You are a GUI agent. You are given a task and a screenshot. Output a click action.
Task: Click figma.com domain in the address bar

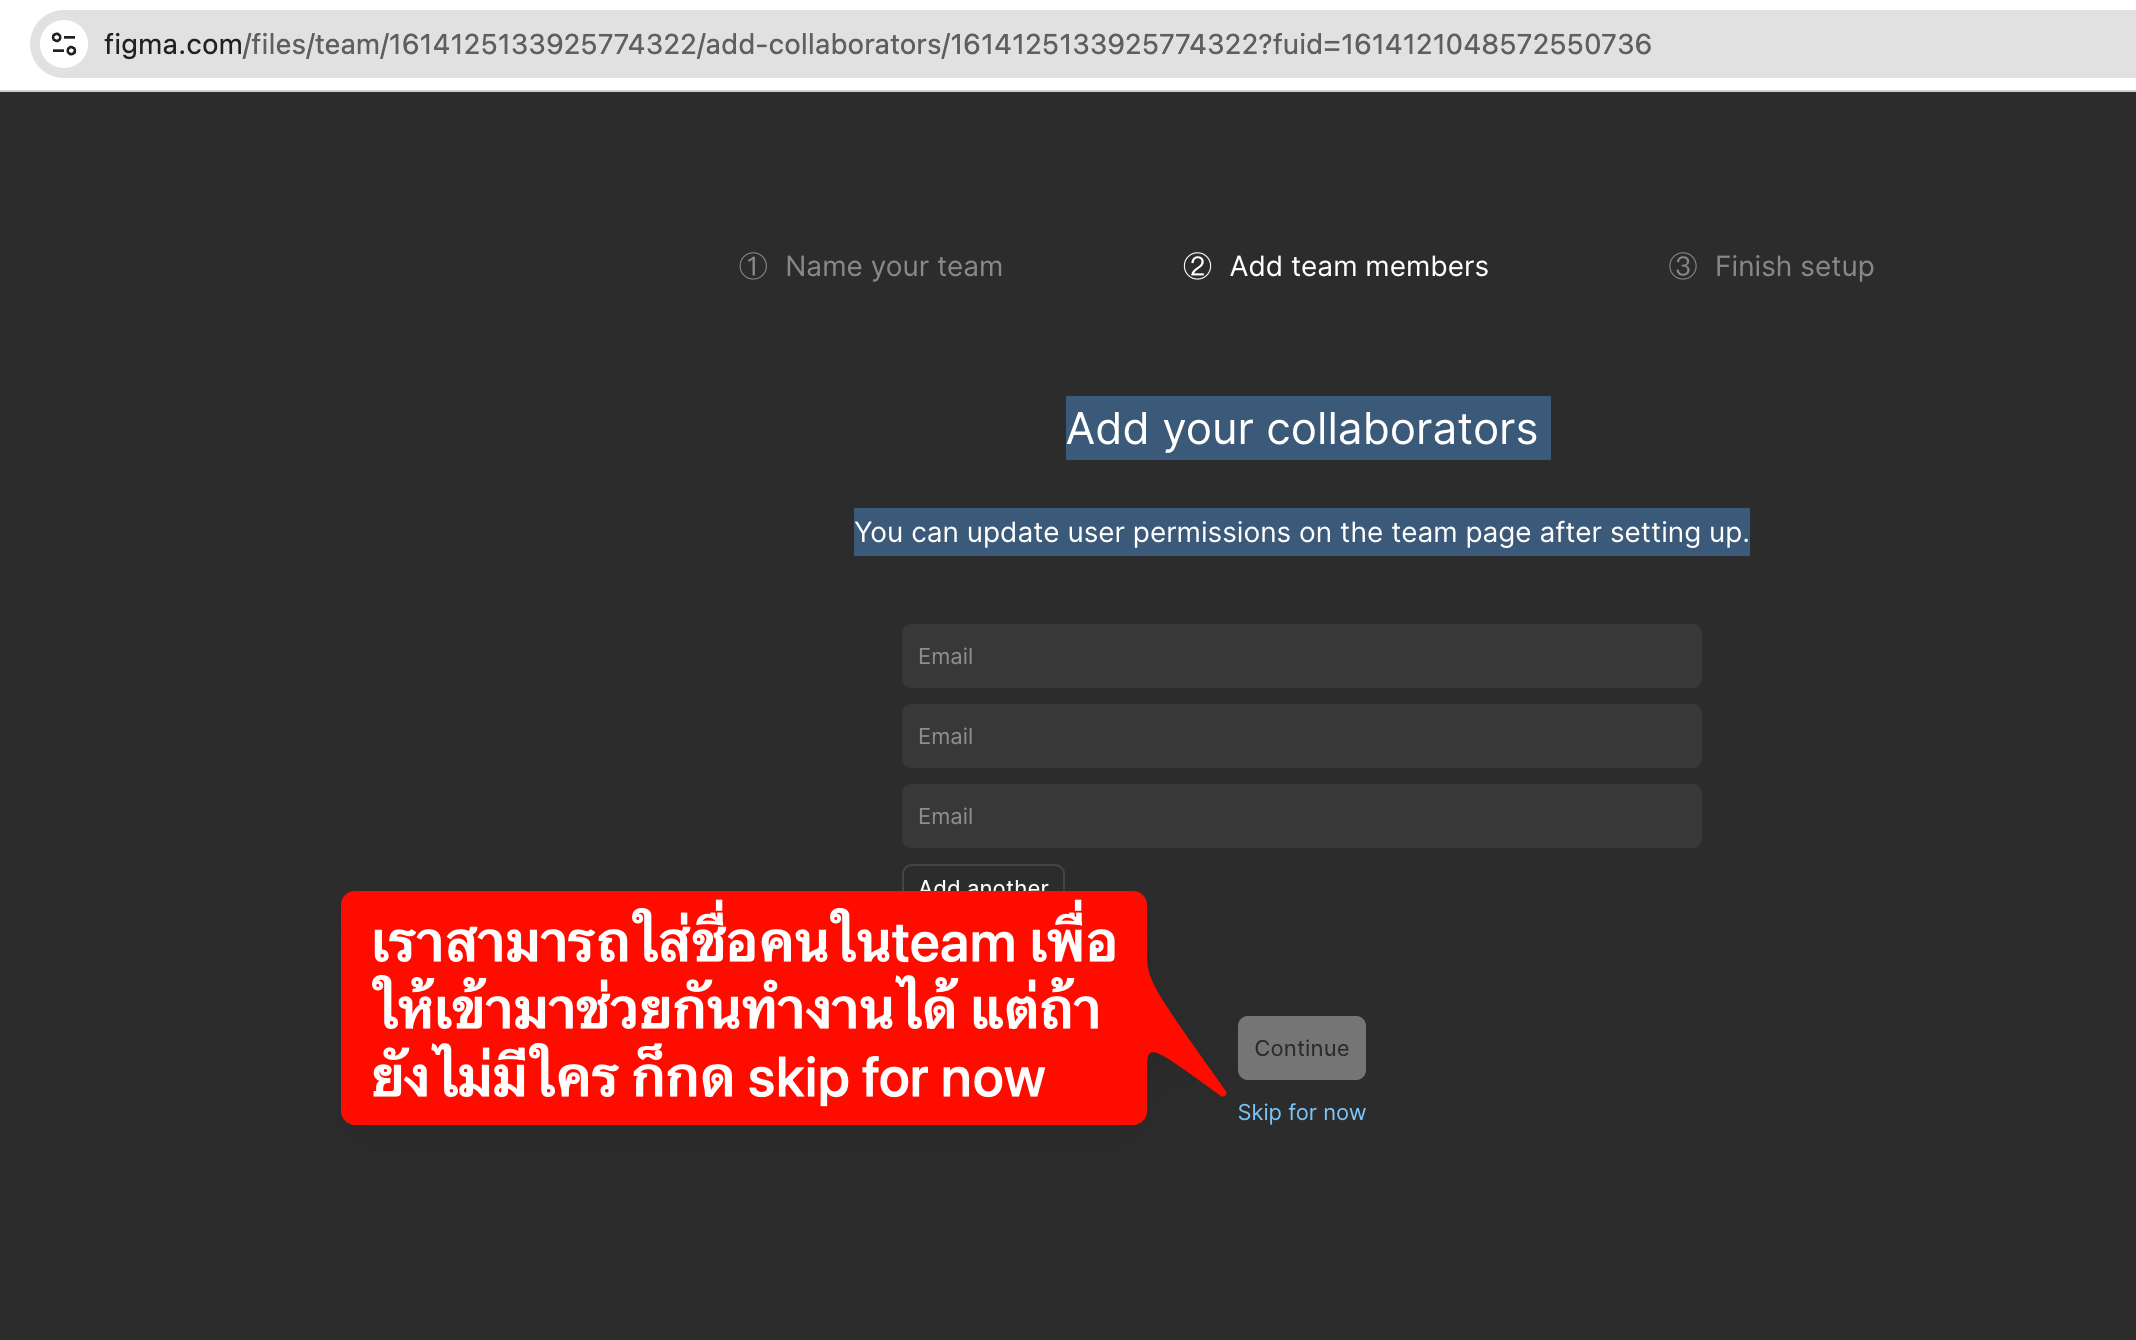click(172, 44)
